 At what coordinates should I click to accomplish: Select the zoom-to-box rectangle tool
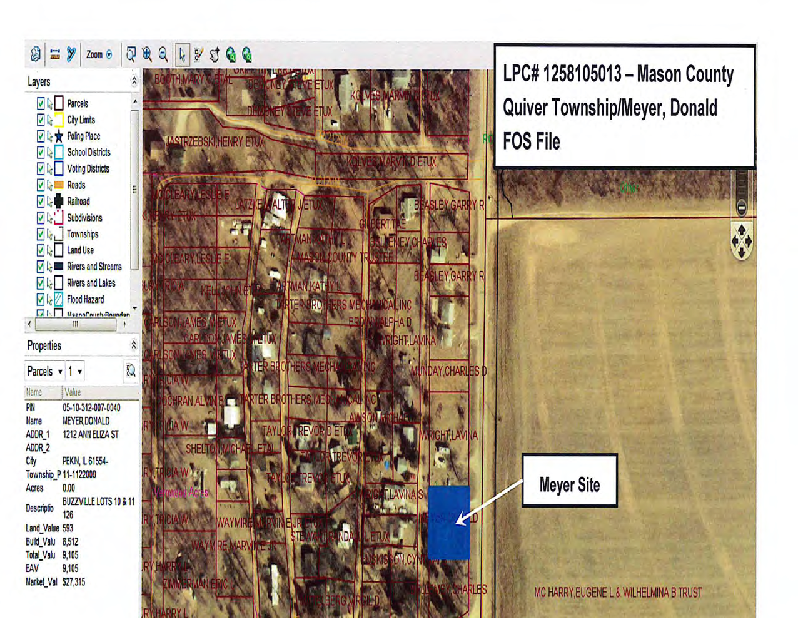pyautogui.click(x=131, y=54)
